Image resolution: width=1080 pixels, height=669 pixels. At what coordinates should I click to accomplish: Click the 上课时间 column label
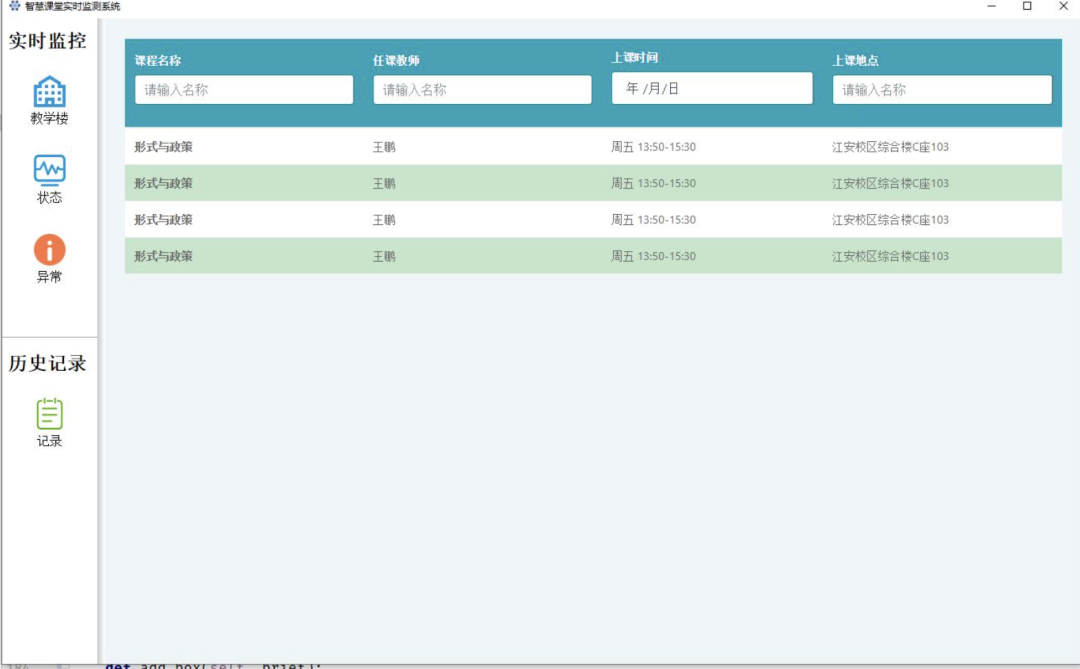[634, 58]
